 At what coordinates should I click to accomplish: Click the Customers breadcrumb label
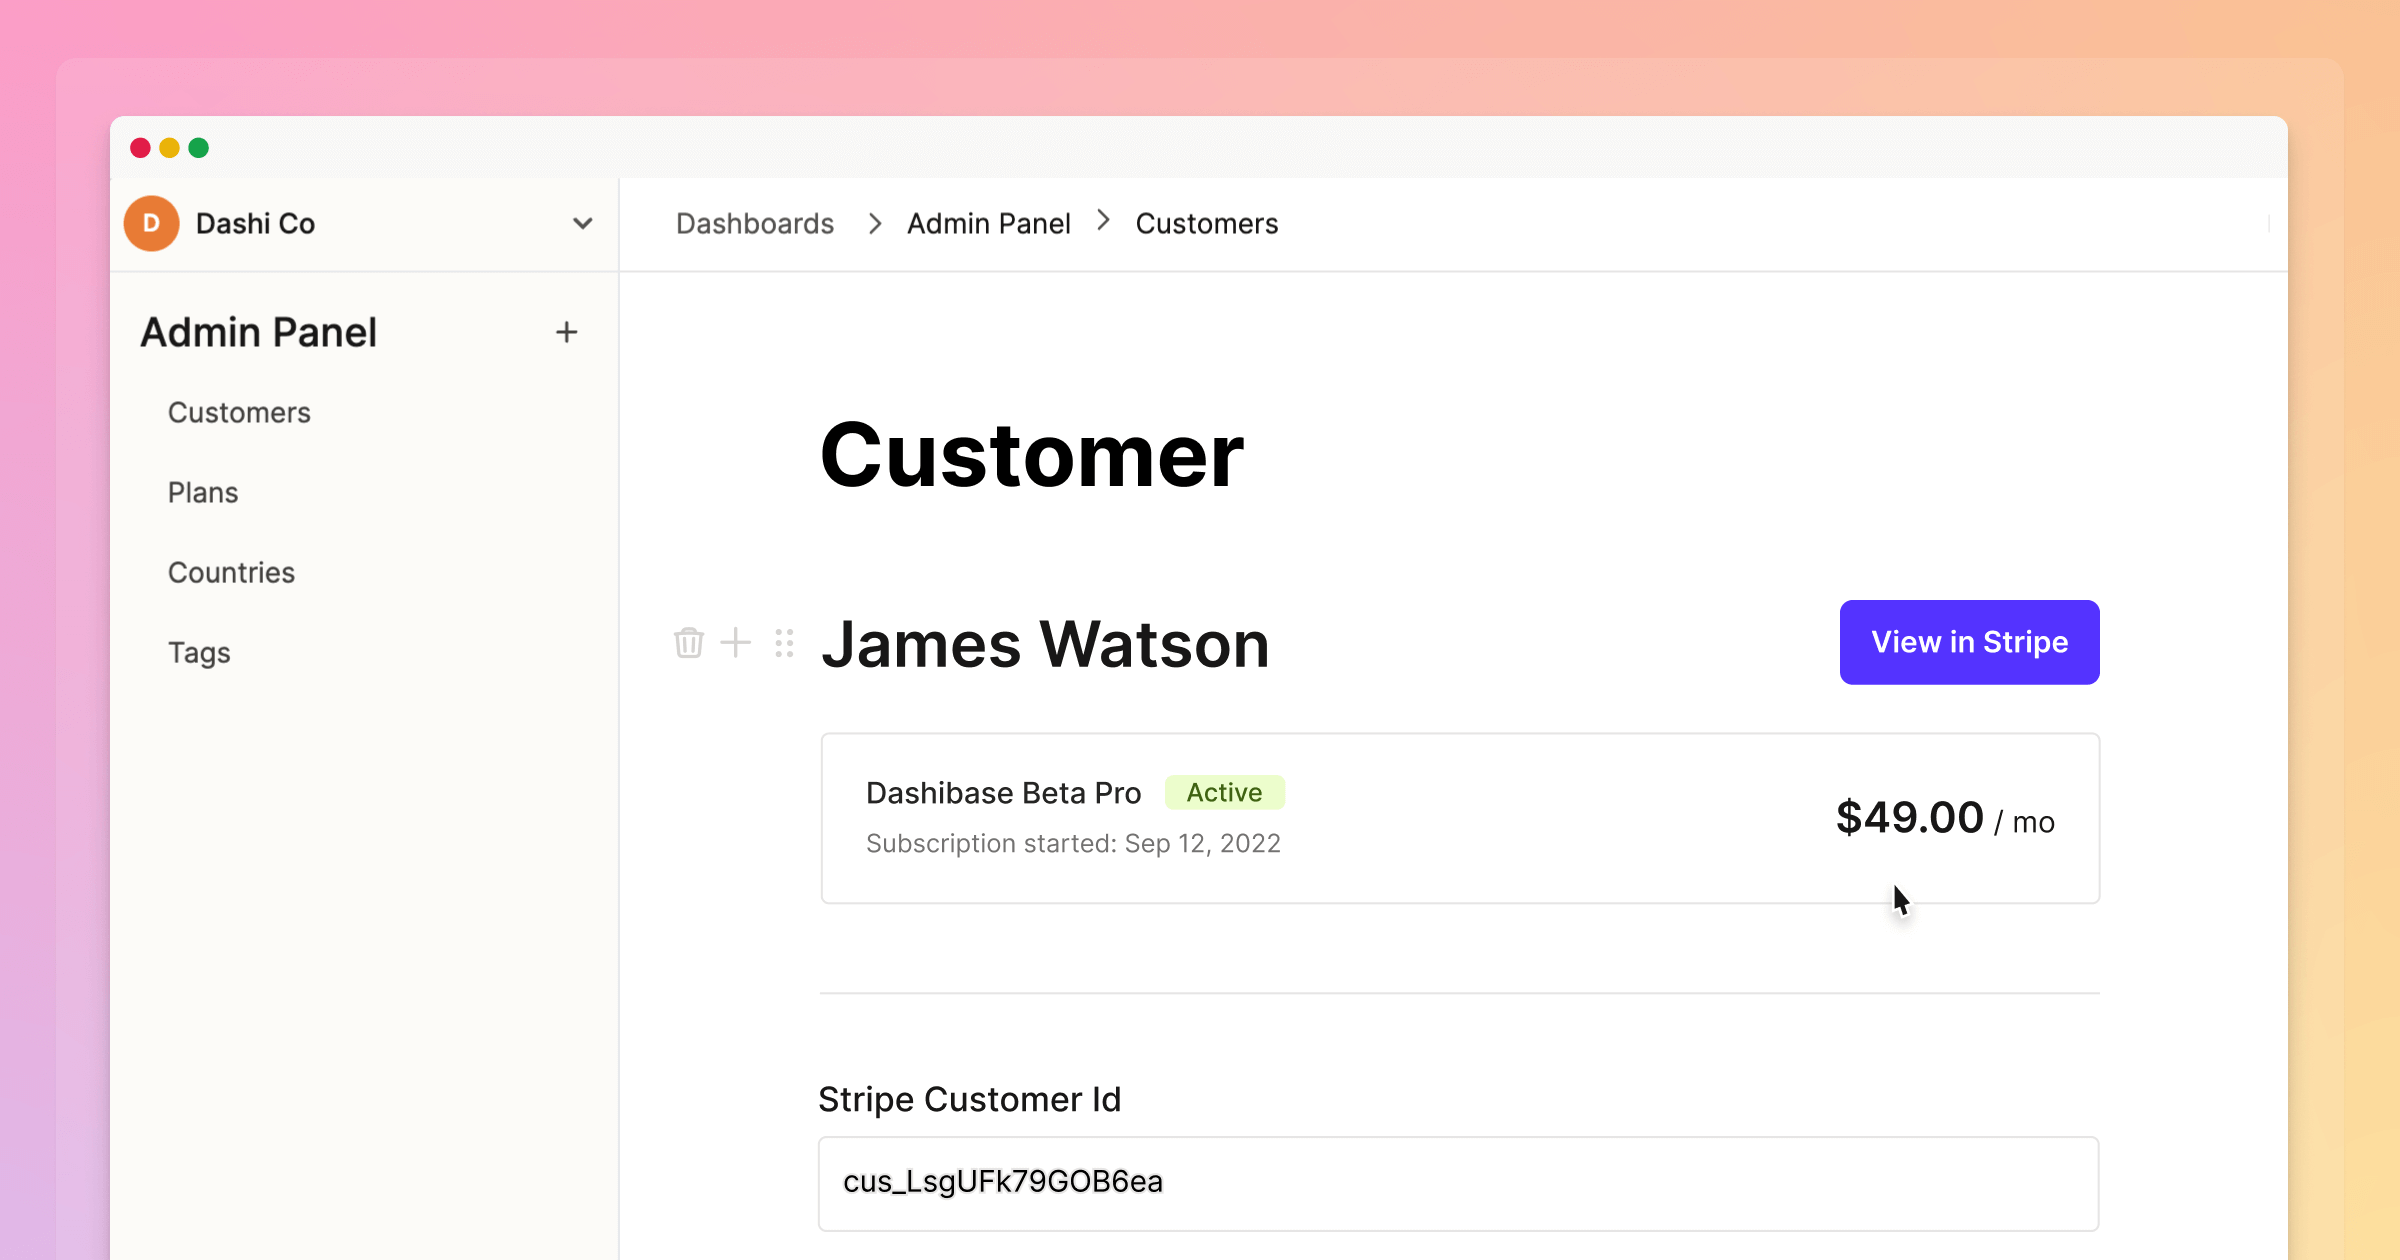coord(1206,222)
